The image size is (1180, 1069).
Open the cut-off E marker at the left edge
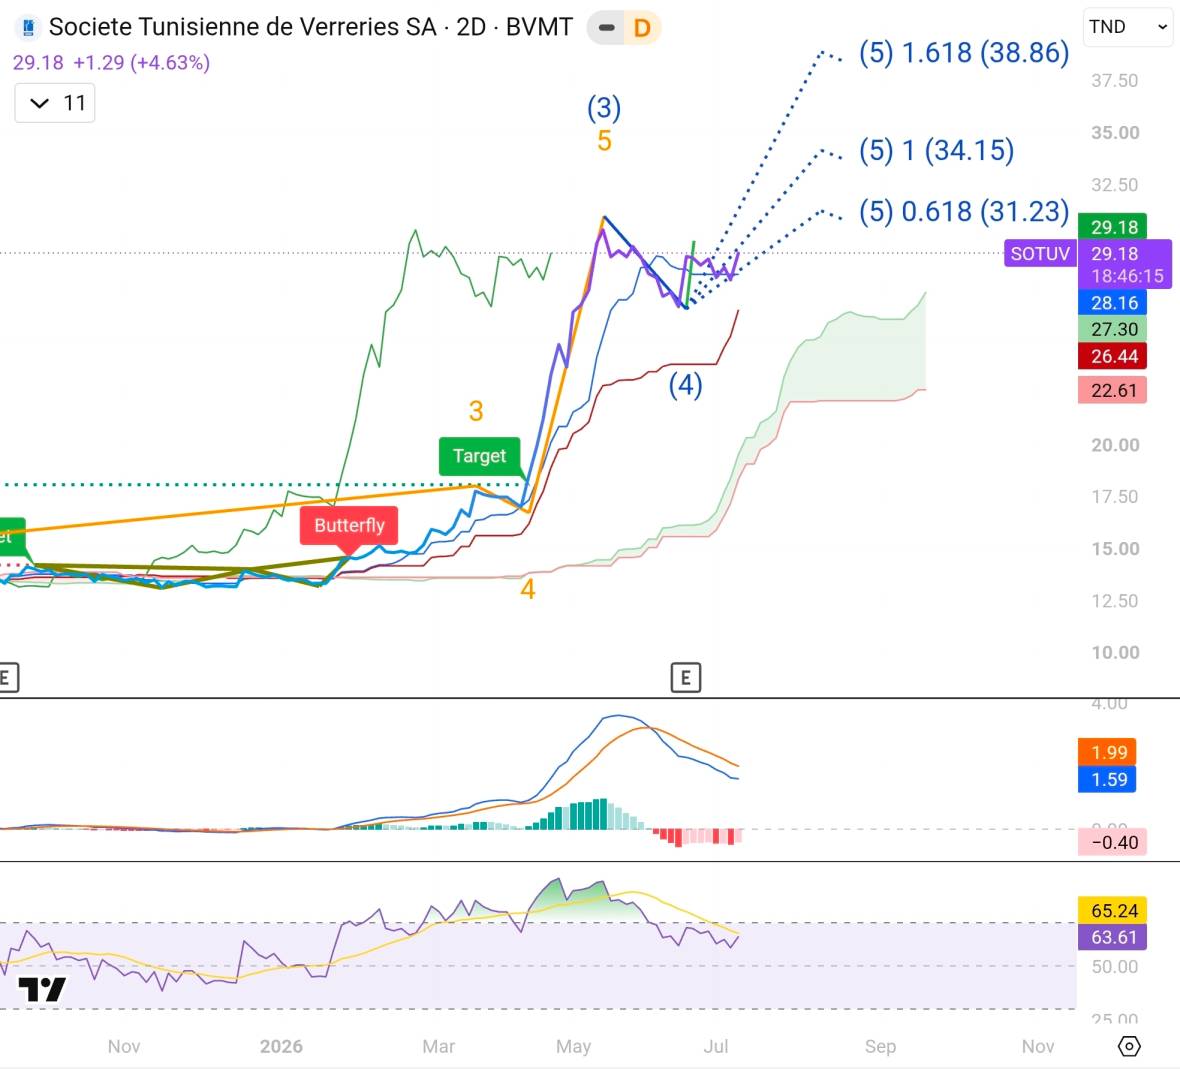8,678
